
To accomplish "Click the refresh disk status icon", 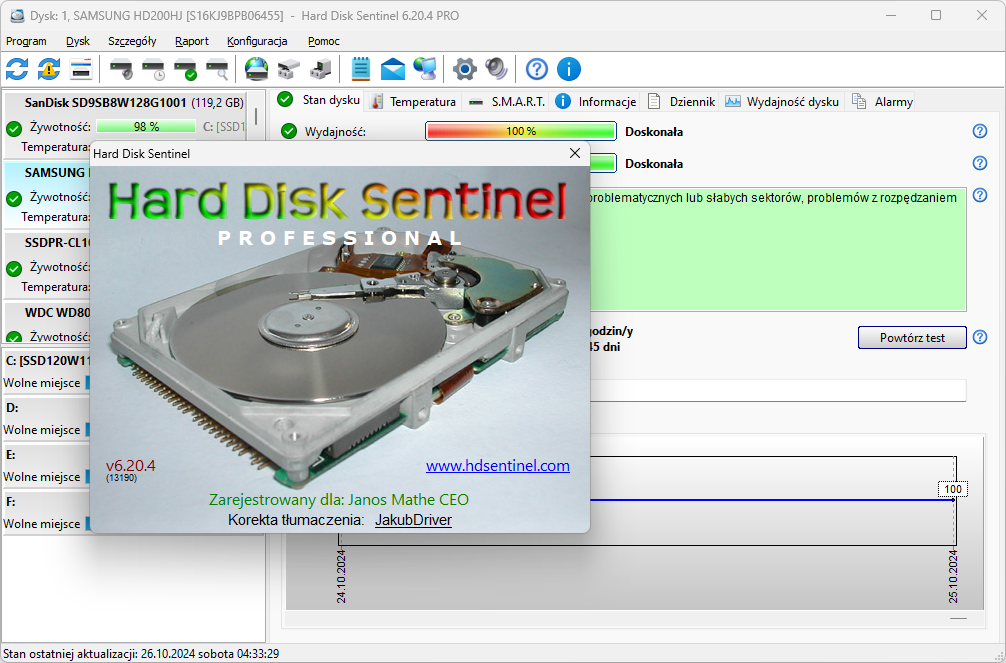I will click(17, 69).
